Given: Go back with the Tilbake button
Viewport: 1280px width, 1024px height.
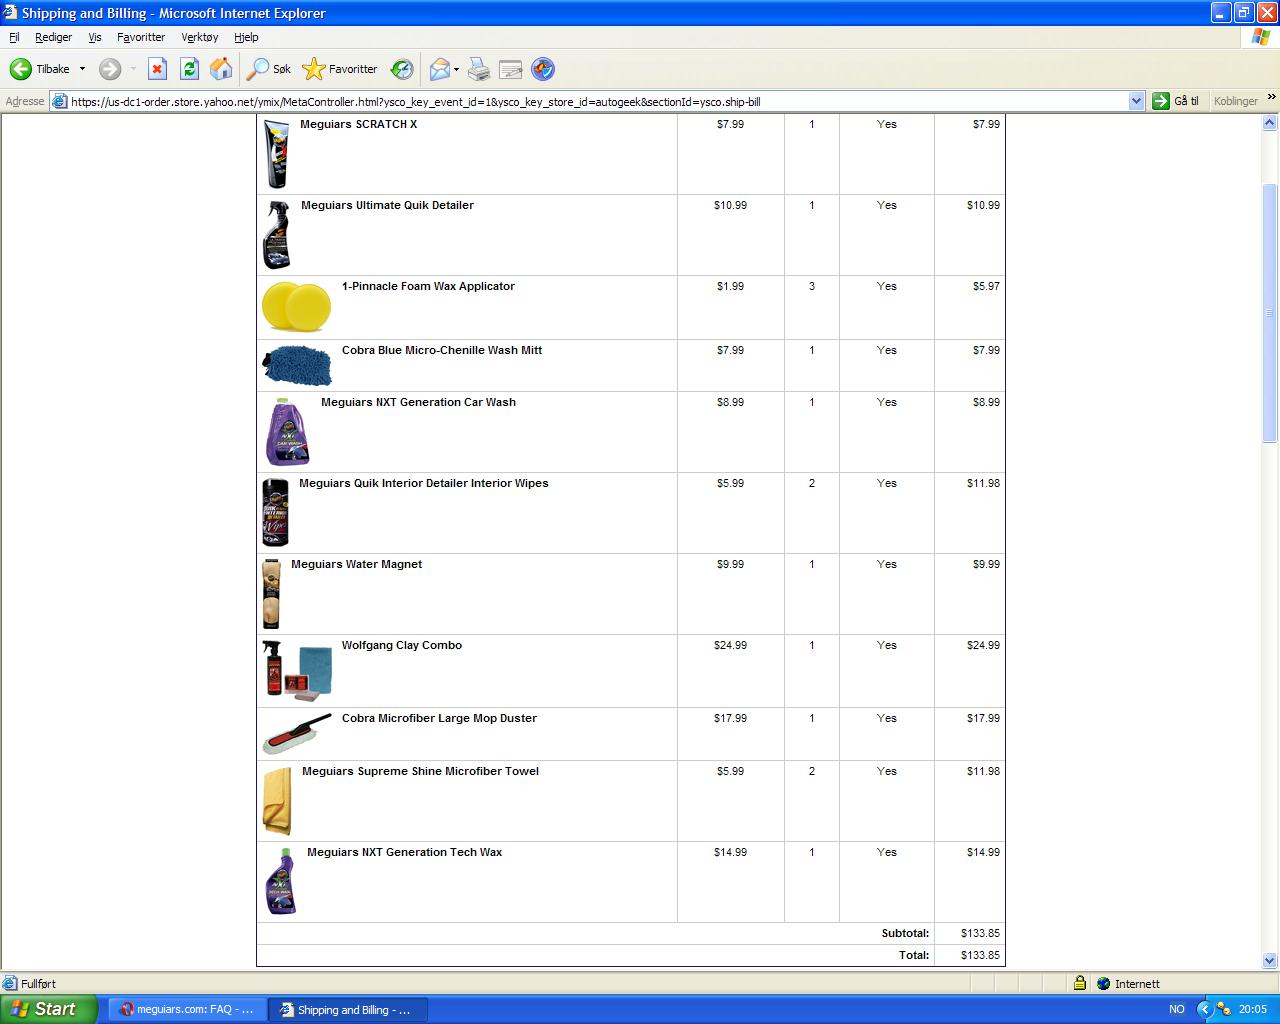Looking at the screenshot, I should click(x=40, y=69).
